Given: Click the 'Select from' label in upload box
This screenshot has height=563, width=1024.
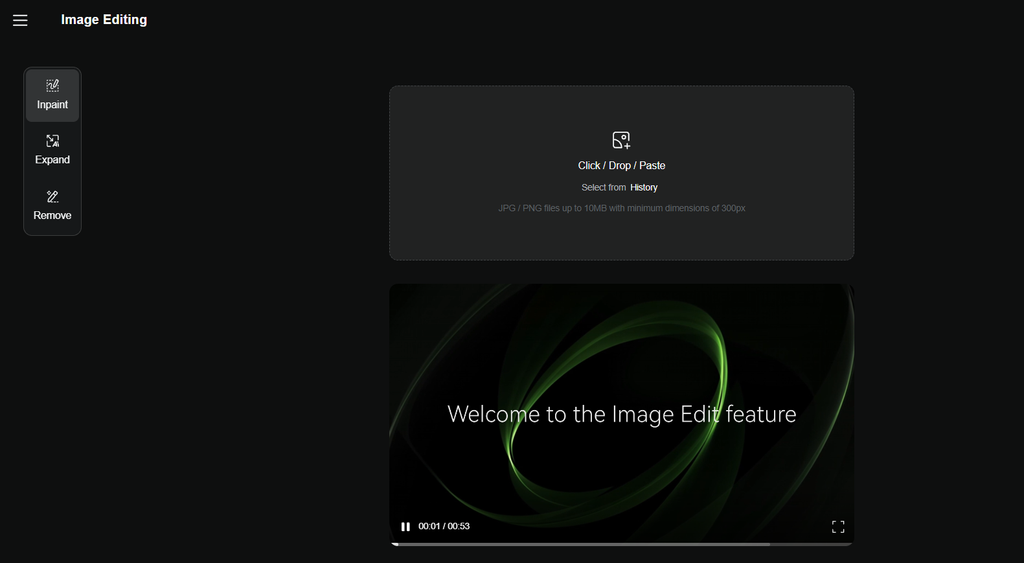Looking at the screenshot, I should click(x=603, y=188).
